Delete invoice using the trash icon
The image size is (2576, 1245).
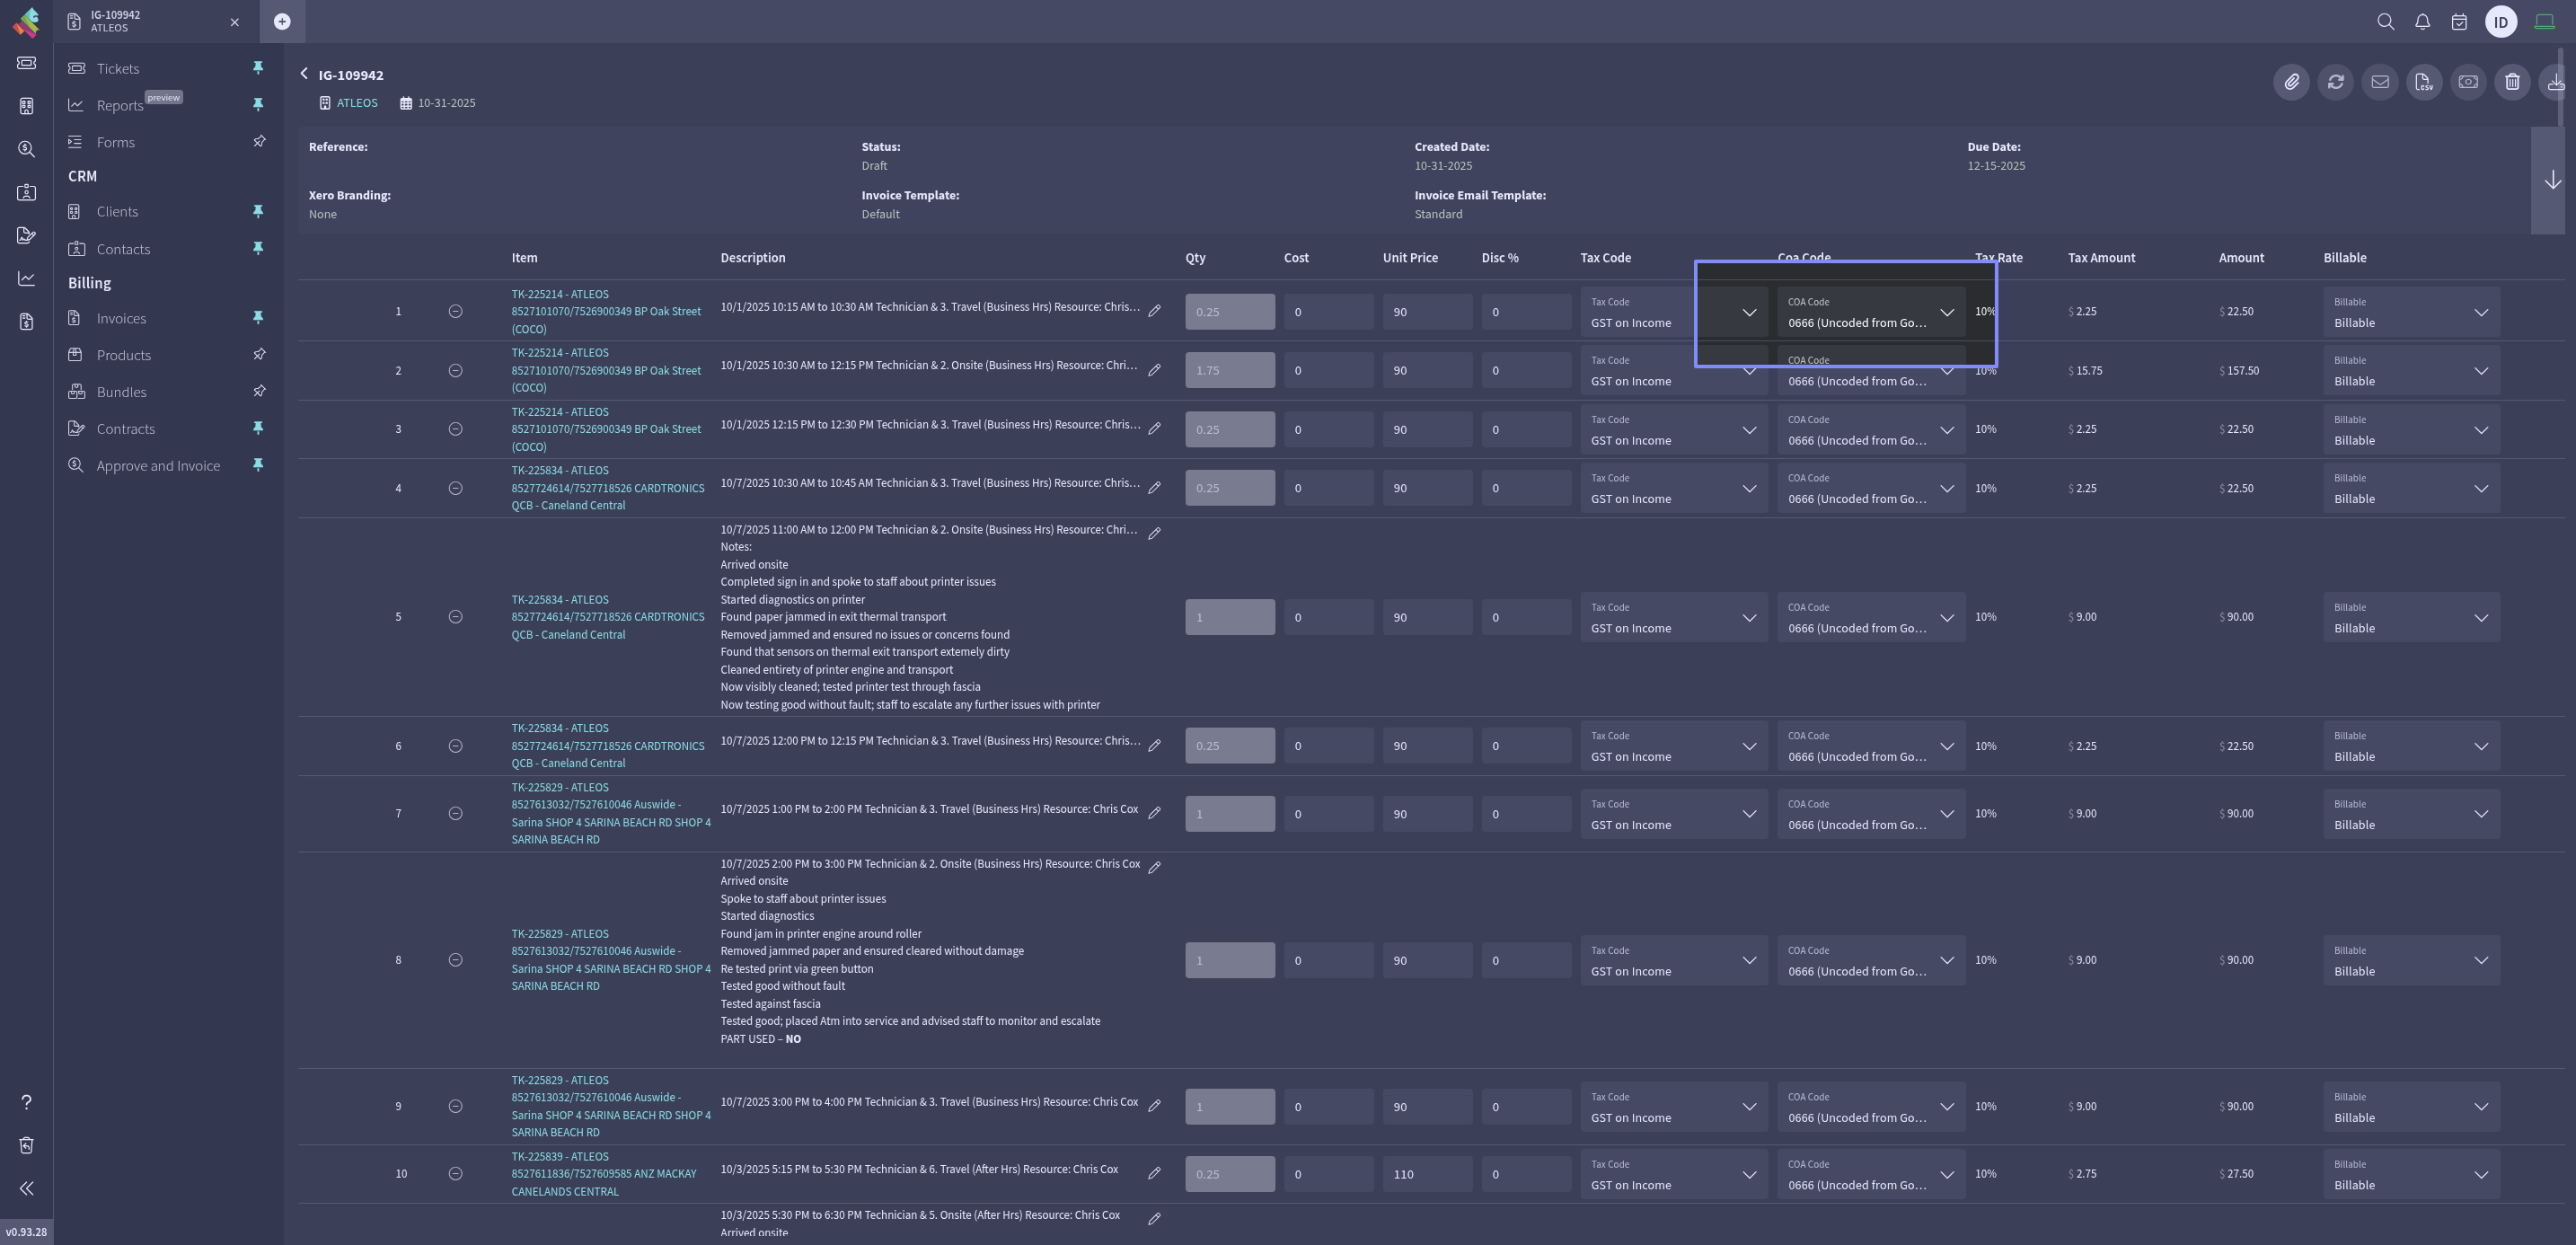[2512, 82]
